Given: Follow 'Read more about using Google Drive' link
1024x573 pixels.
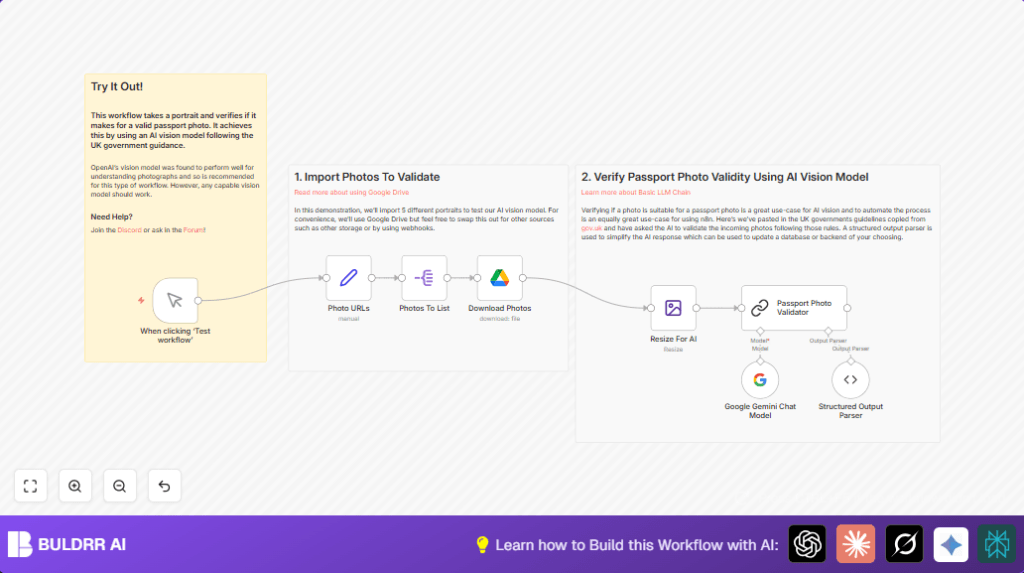Looking at the screenshot, I should pyautogui.click(x=351, y=192).
